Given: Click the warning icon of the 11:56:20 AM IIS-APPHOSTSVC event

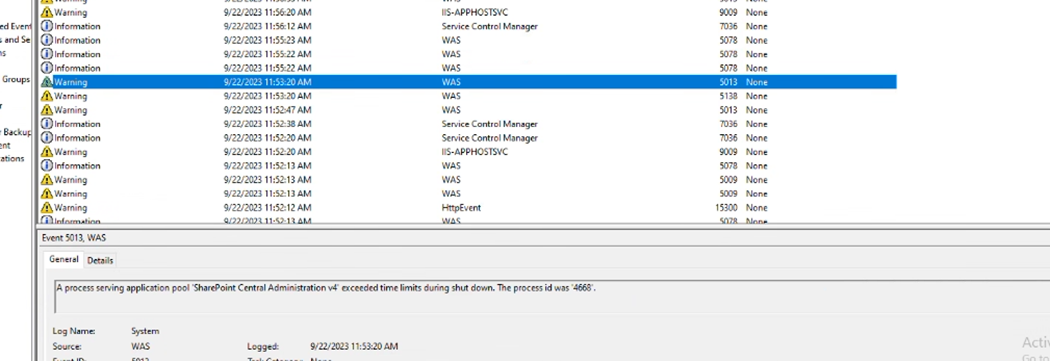Looking at the screenshot, I should [x=46, y=12].
